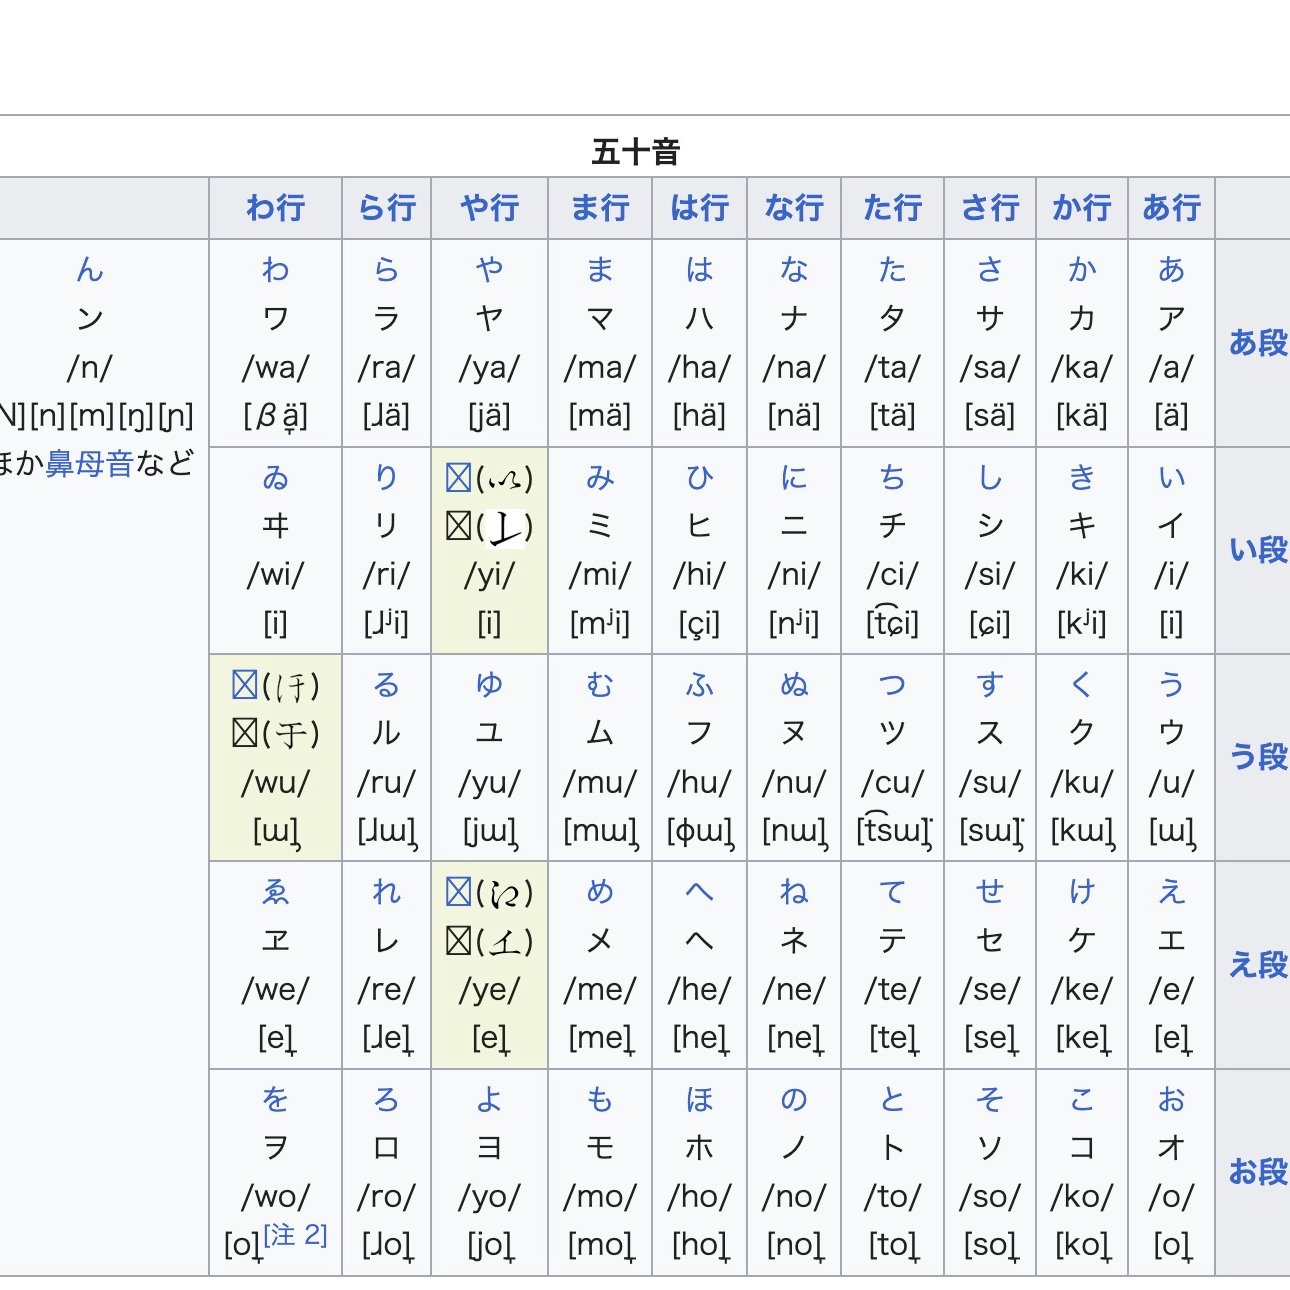Click the missing glyph box in /yi/ cell
The image size is (1290, 1290).
[x=459, y=478]
